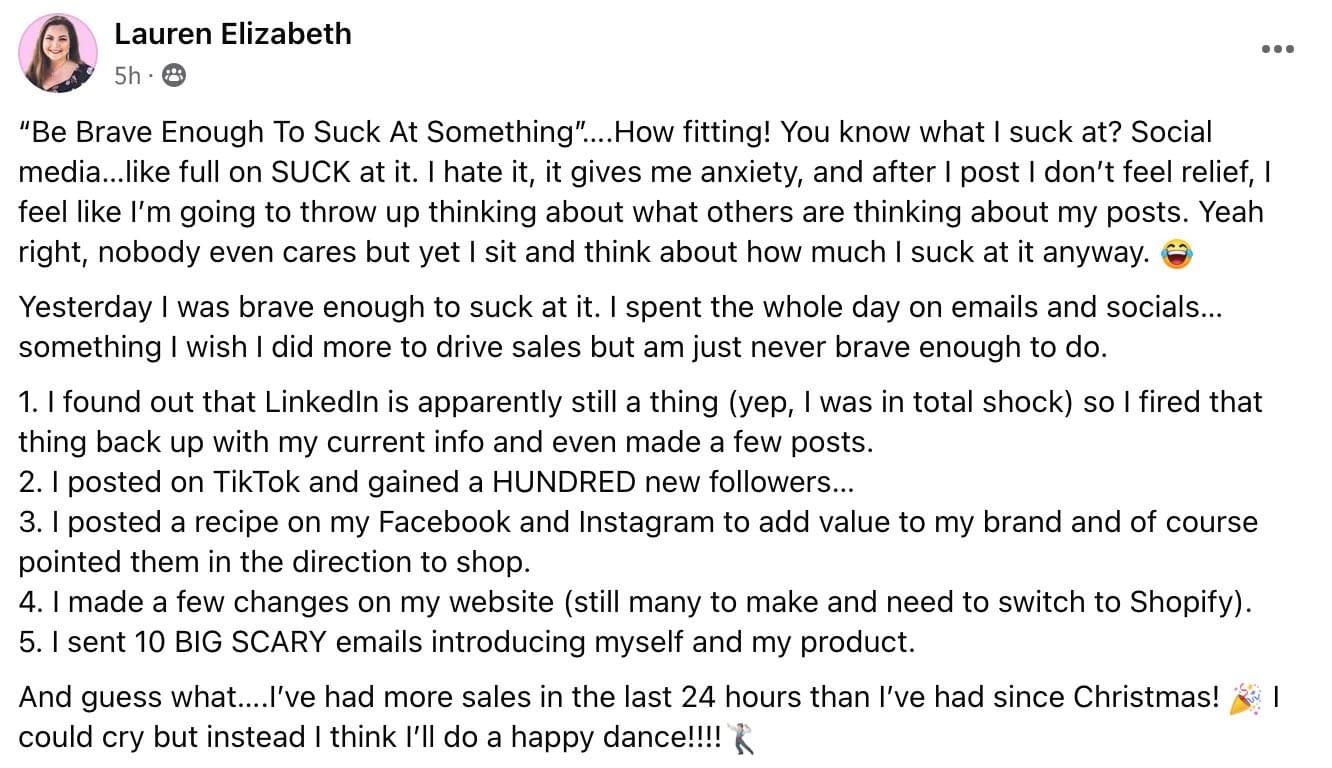Screen dimensions: 1332x768
Task: Click the dancing man emoji at post end
Action: tap(740, 739)
